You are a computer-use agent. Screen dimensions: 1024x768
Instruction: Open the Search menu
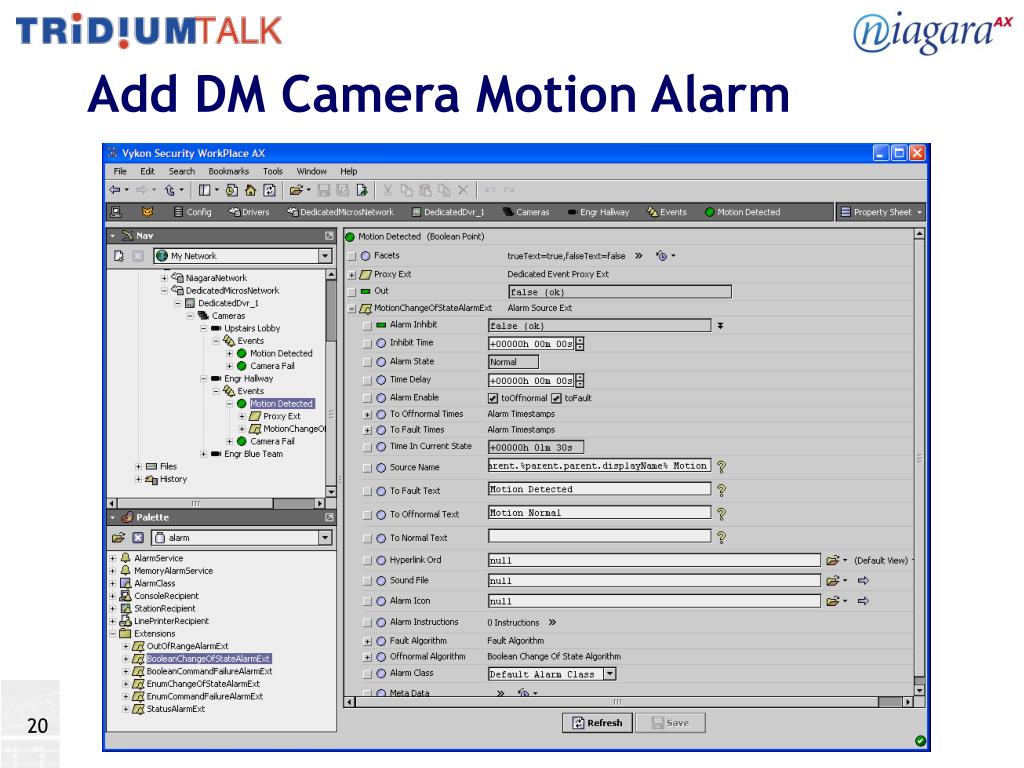(x=182, y=171)
